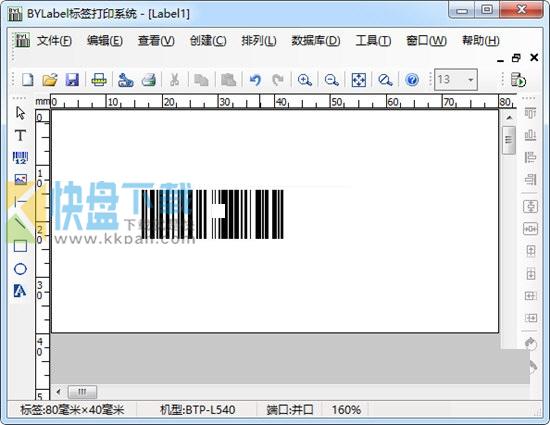Click the rotate object icon

click(x=531, y=344)
